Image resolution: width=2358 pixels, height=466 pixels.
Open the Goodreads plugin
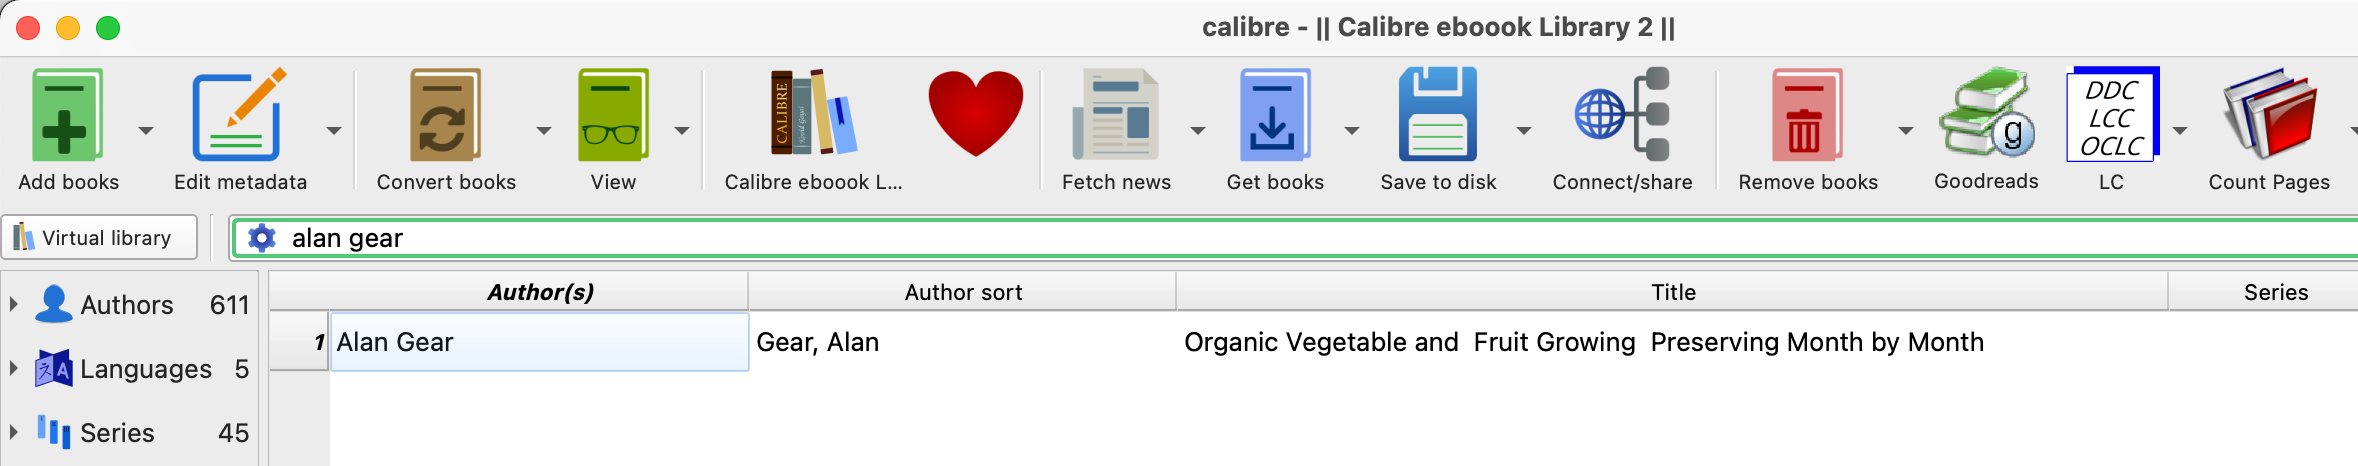point(1985,114)
